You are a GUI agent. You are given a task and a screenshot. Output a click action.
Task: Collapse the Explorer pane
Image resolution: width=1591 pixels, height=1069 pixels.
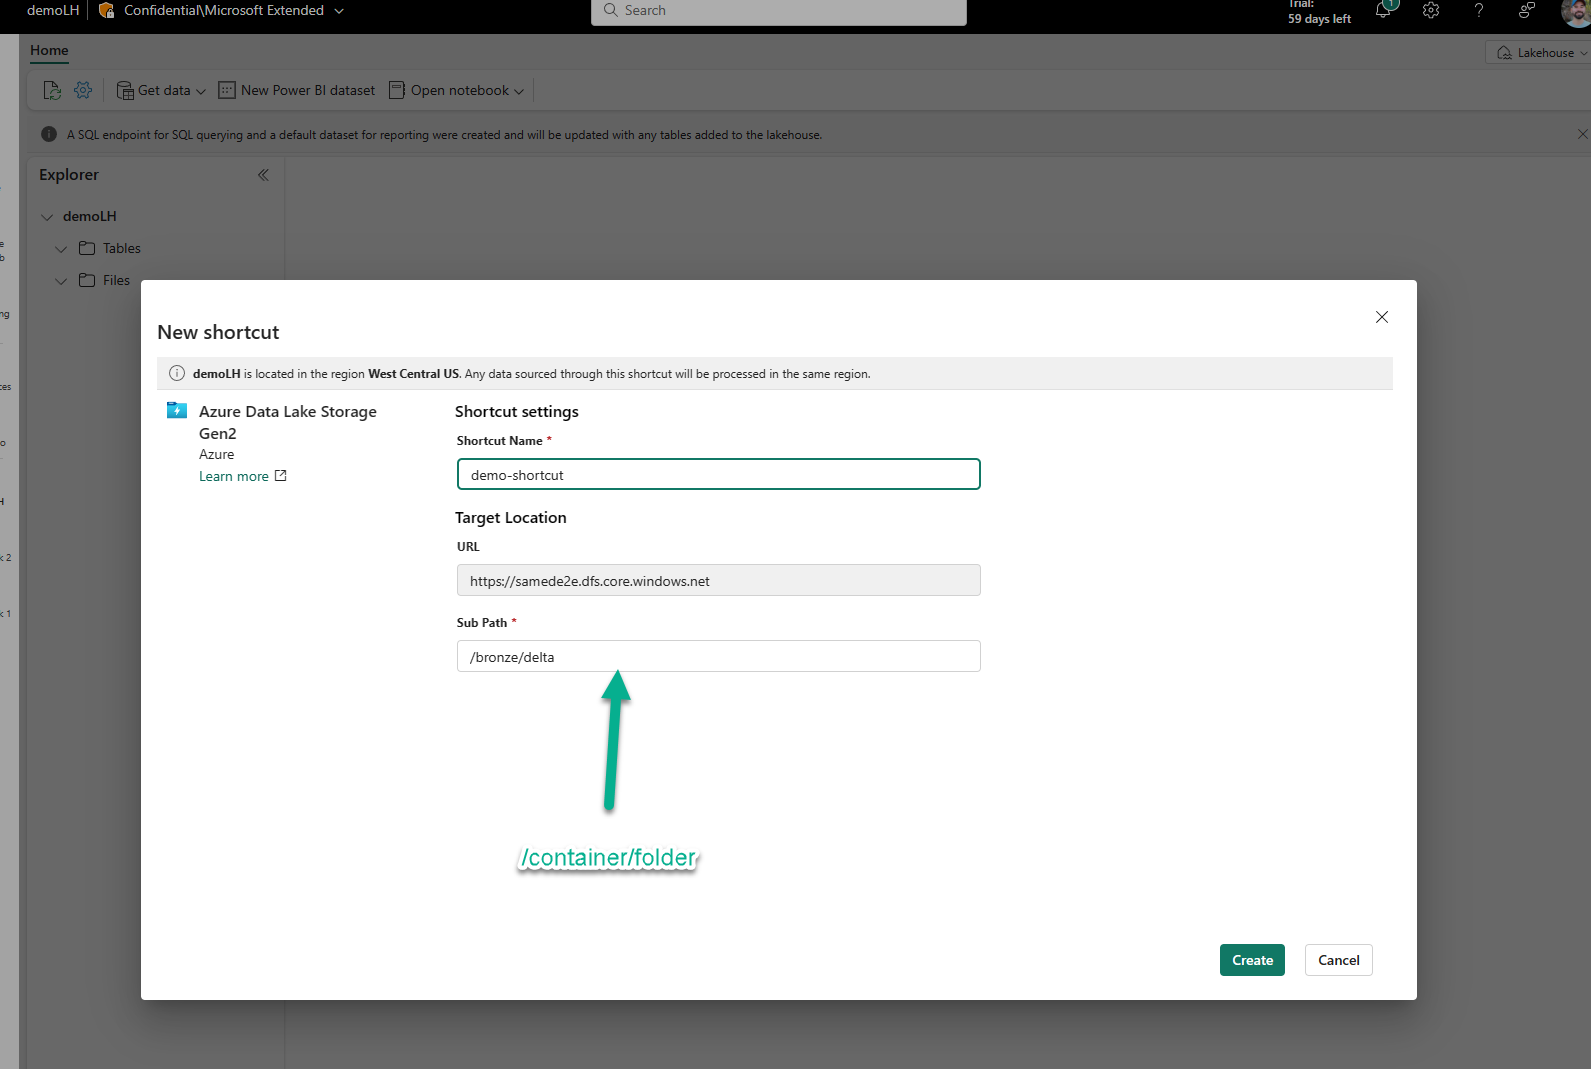(x=263, y=175)
